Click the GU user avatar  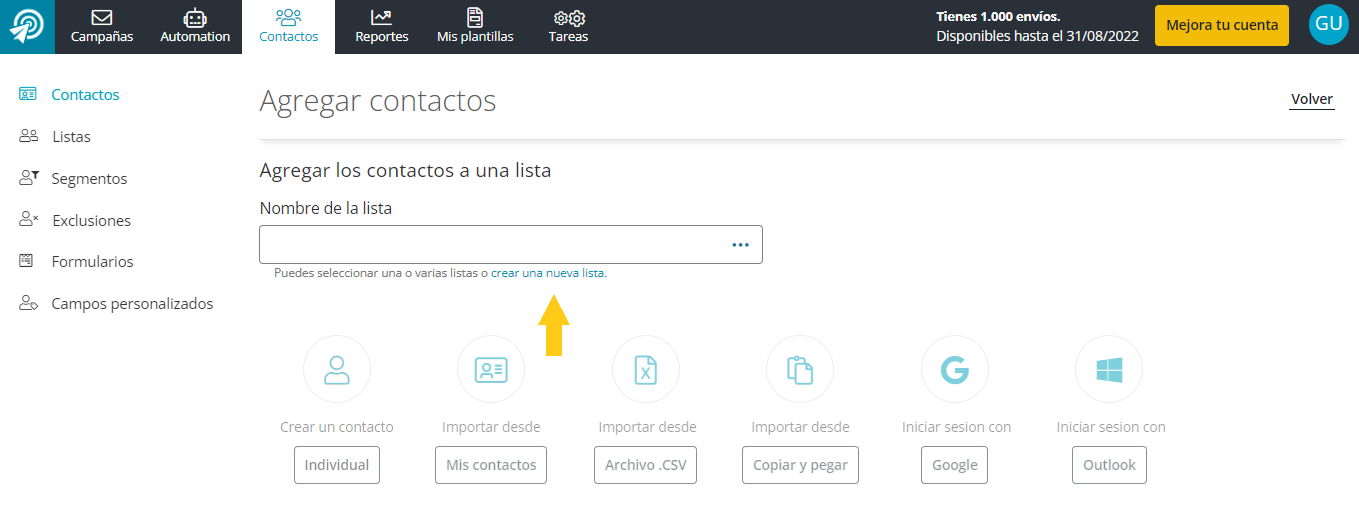1328,25
